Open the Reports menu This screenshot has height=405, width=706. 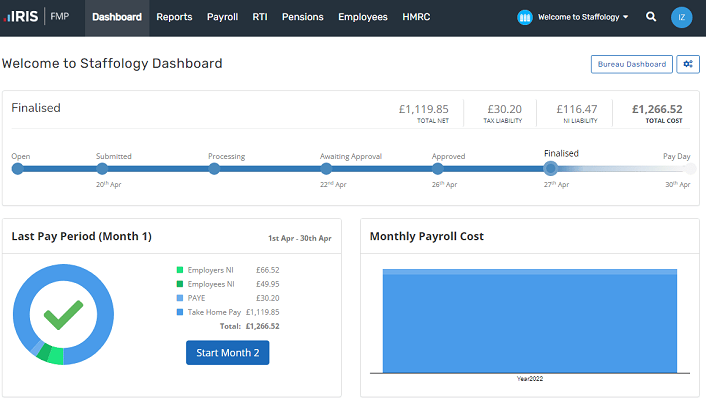tap(174, 17)
